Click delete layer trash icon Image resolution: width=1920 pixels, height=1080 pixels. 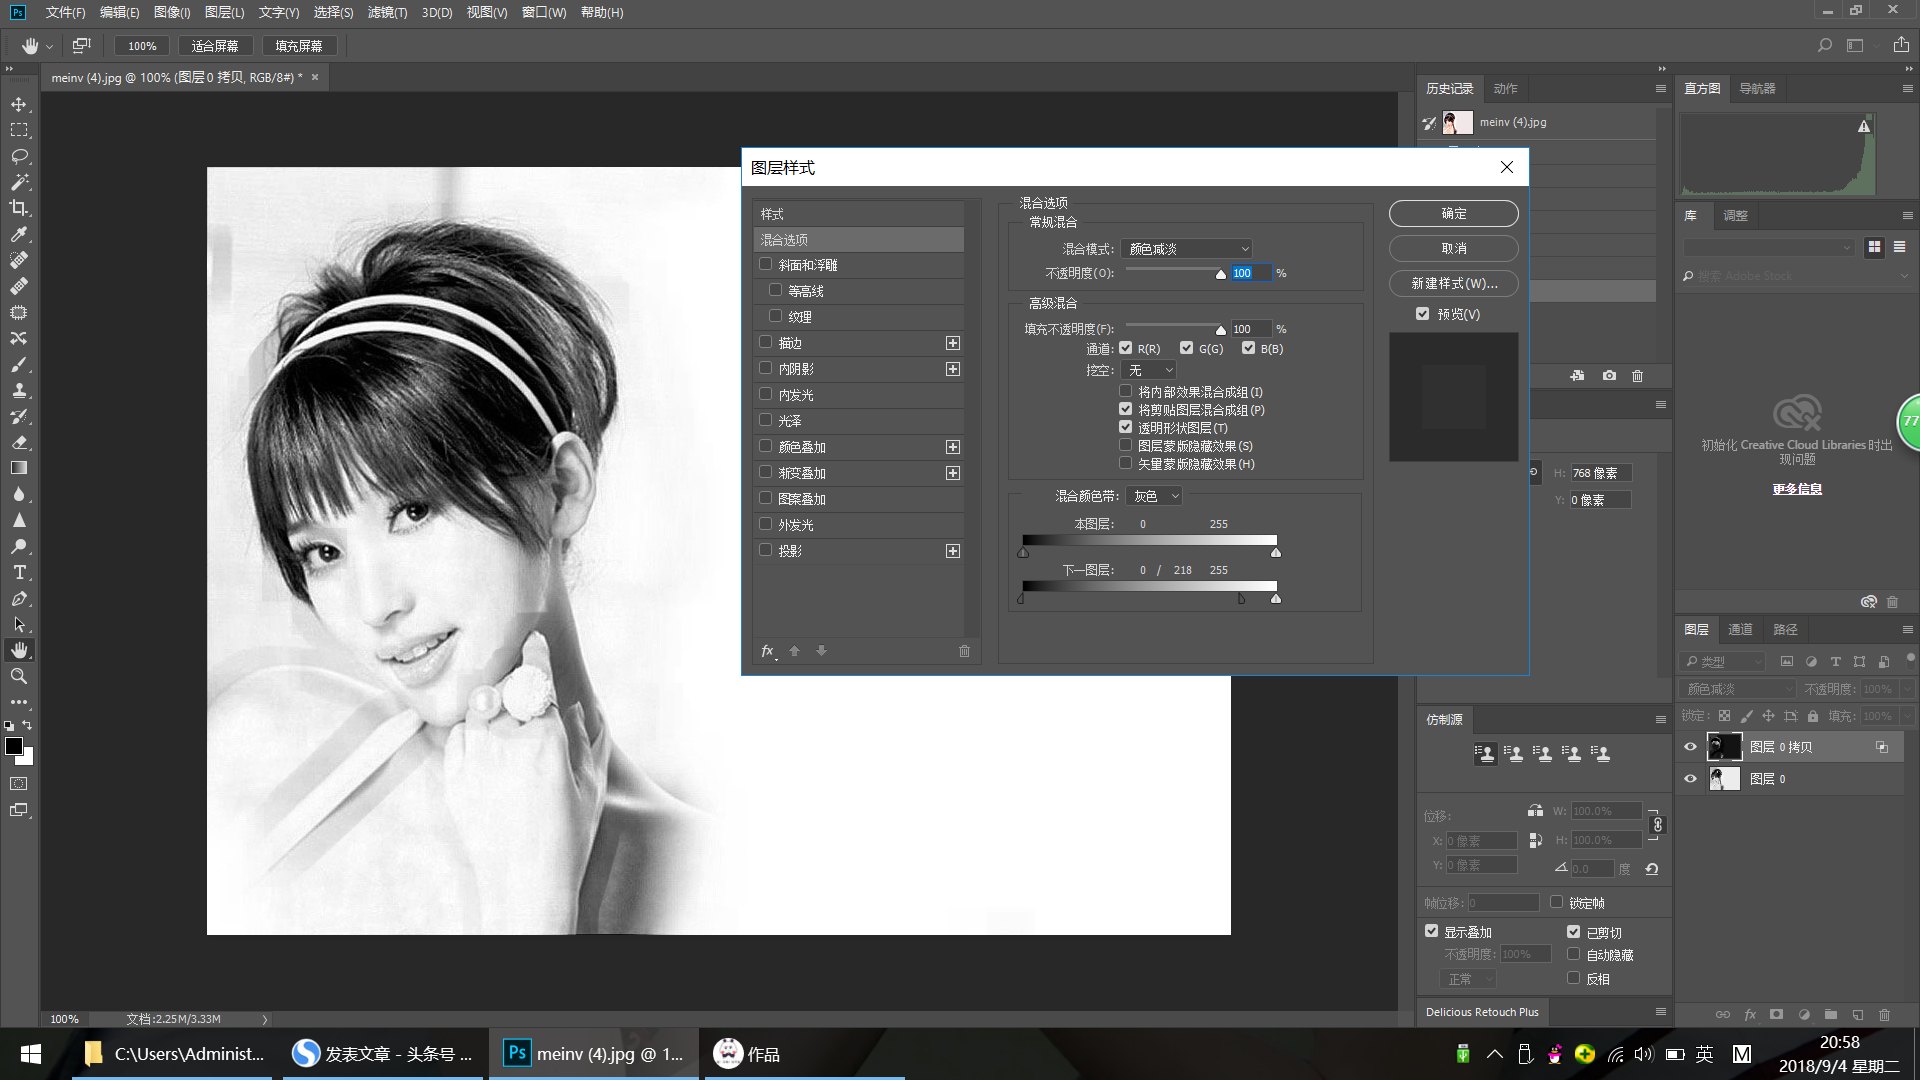coord(1884,1014)
